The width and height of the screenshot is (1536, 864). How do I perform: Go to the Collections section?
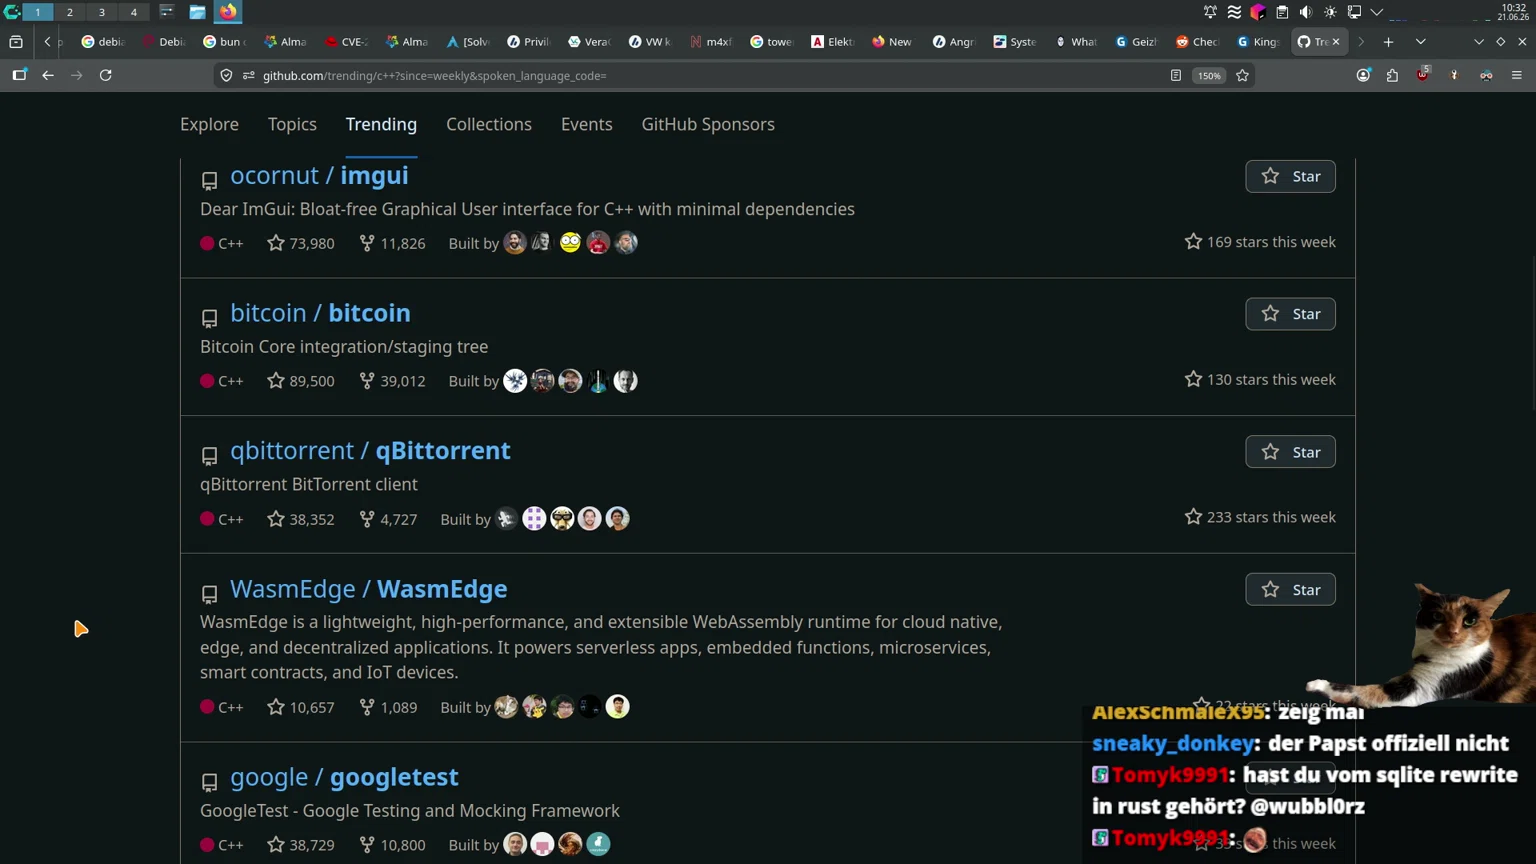[489, 124]
